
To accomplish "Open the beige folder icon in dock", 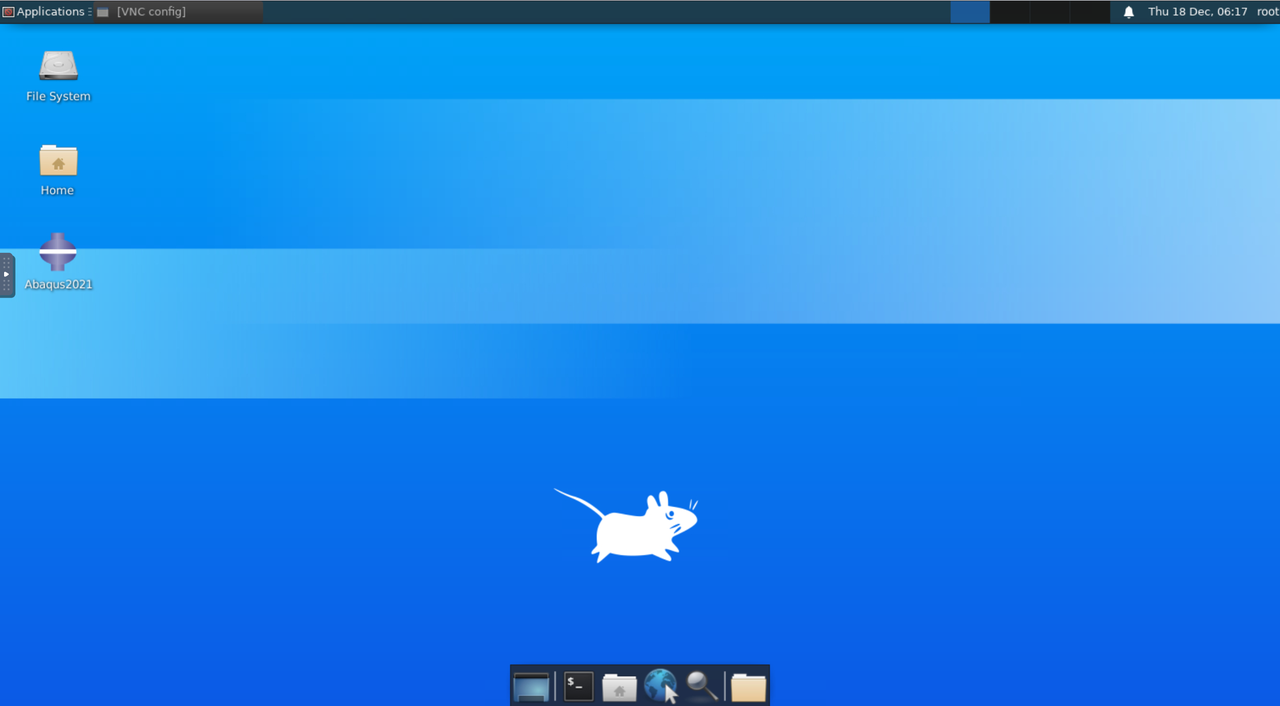I will point(748,686).
